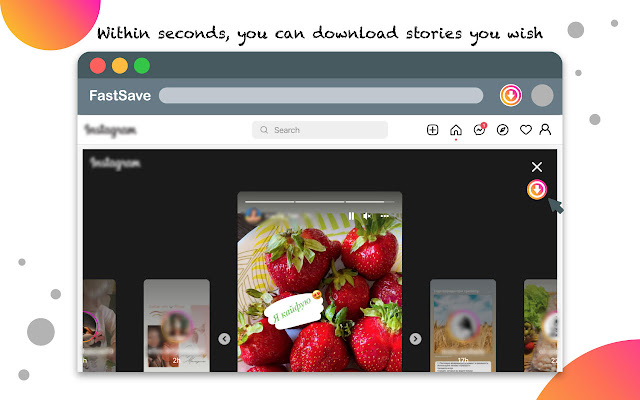Pause the strawberry story
Viewport: 640px width, 400px height.
click(351, 216)
